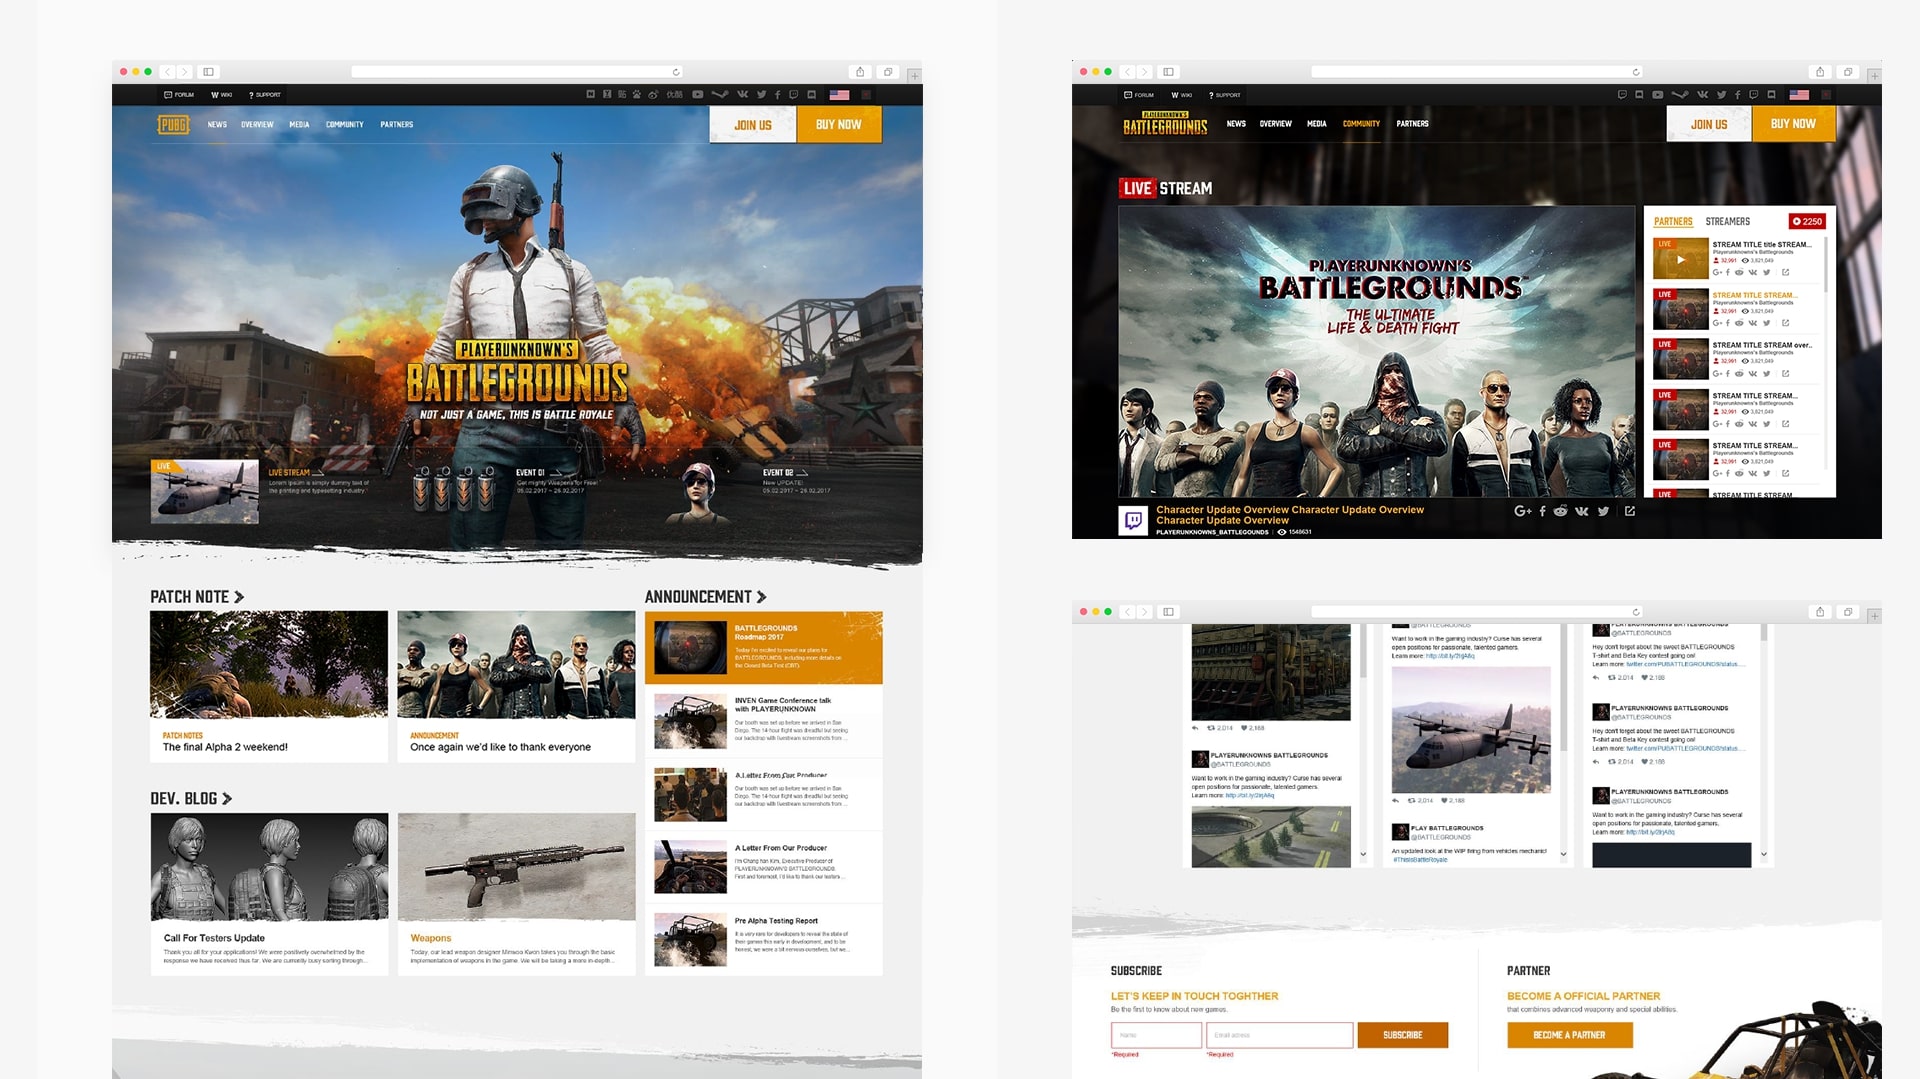
Task: Click the PUBG logo in the navigation bar
Action: tap(173, 124)
